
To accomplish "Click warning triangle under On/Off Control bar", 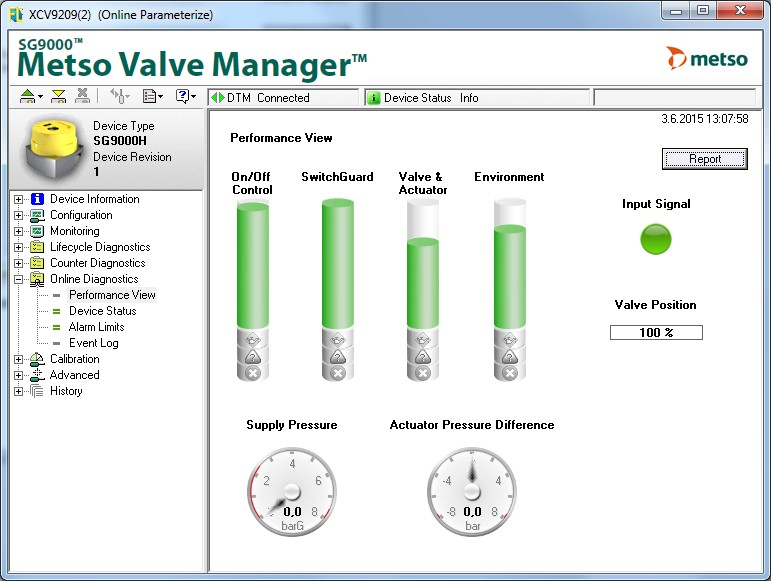I will tap(253, 357).
